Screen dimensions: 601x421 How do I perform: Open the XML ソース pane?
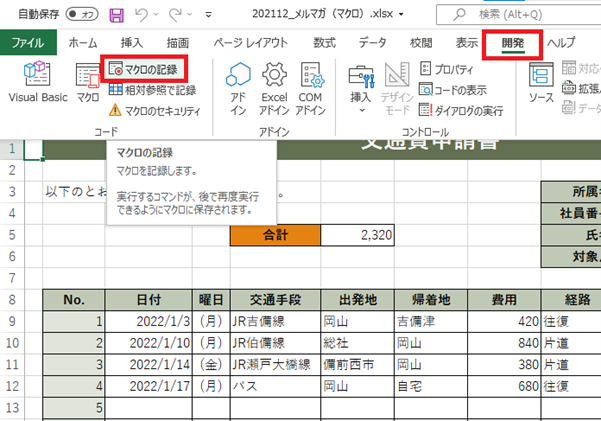(x=541, y=83)
